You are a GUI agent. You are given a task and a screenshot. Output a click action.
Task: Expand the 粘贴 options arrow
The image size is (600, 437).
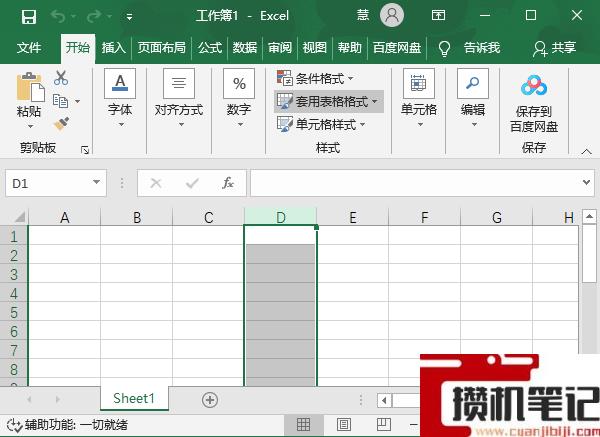[30, 126]
